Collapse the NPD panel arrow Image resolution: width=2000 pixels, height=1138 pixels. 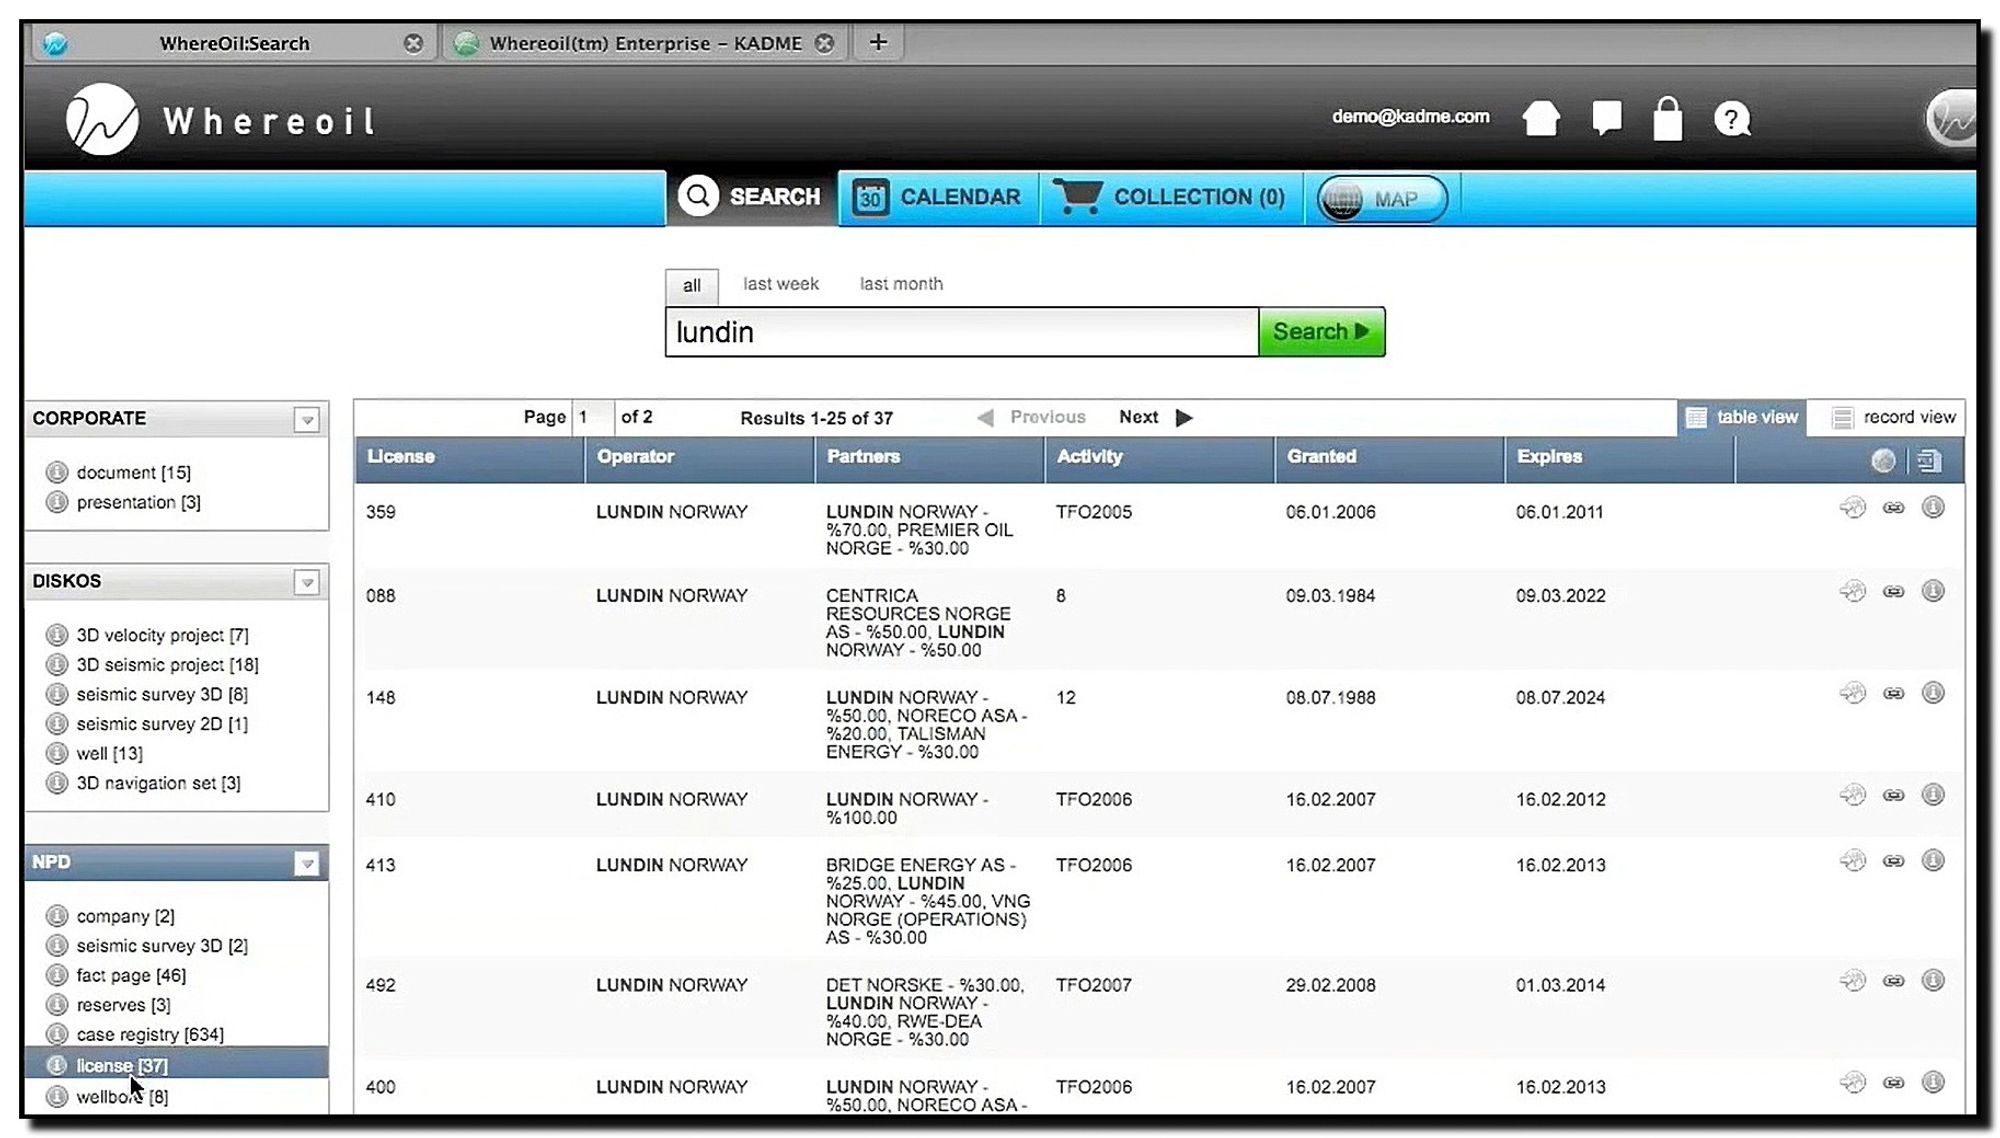307,864
